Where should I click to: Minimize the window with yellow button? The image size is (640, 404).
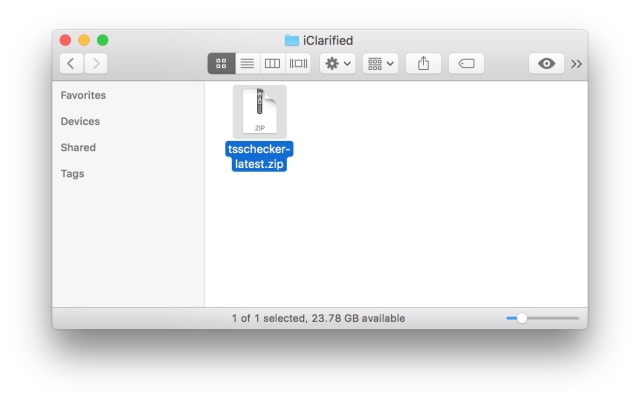coord(84,40)
